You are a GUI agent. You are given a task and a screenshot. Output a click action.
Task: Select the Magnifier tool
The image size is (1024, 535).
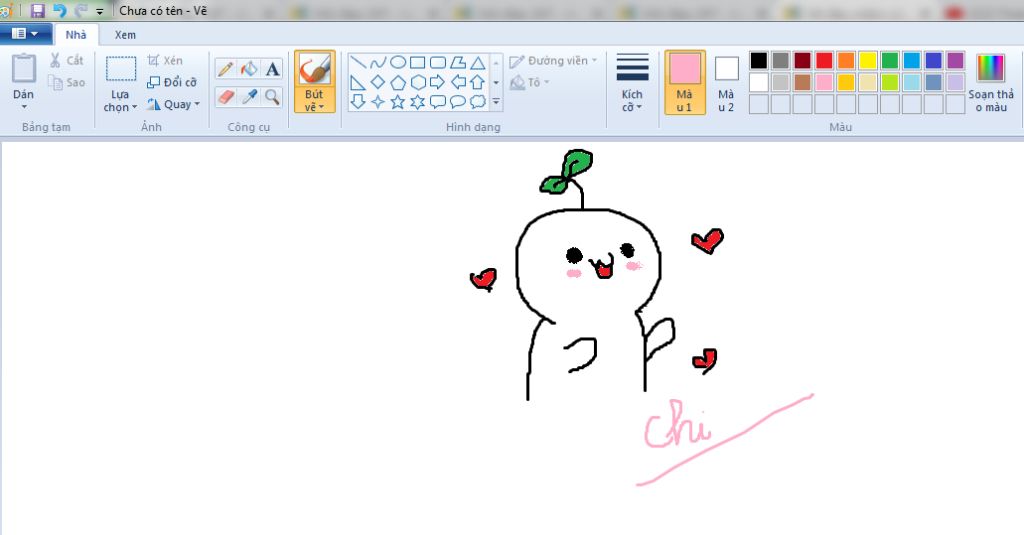pos(272,97)
